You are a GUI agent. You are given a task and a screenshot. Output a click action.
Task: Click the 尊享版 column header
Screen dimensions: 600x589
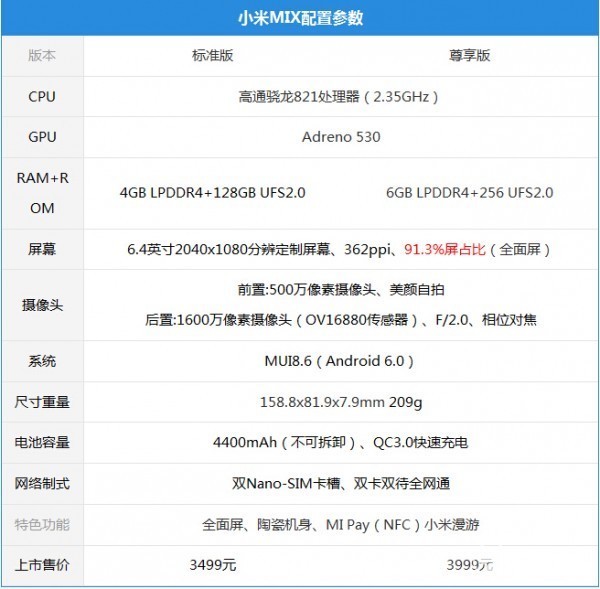[x=470, y=55]
